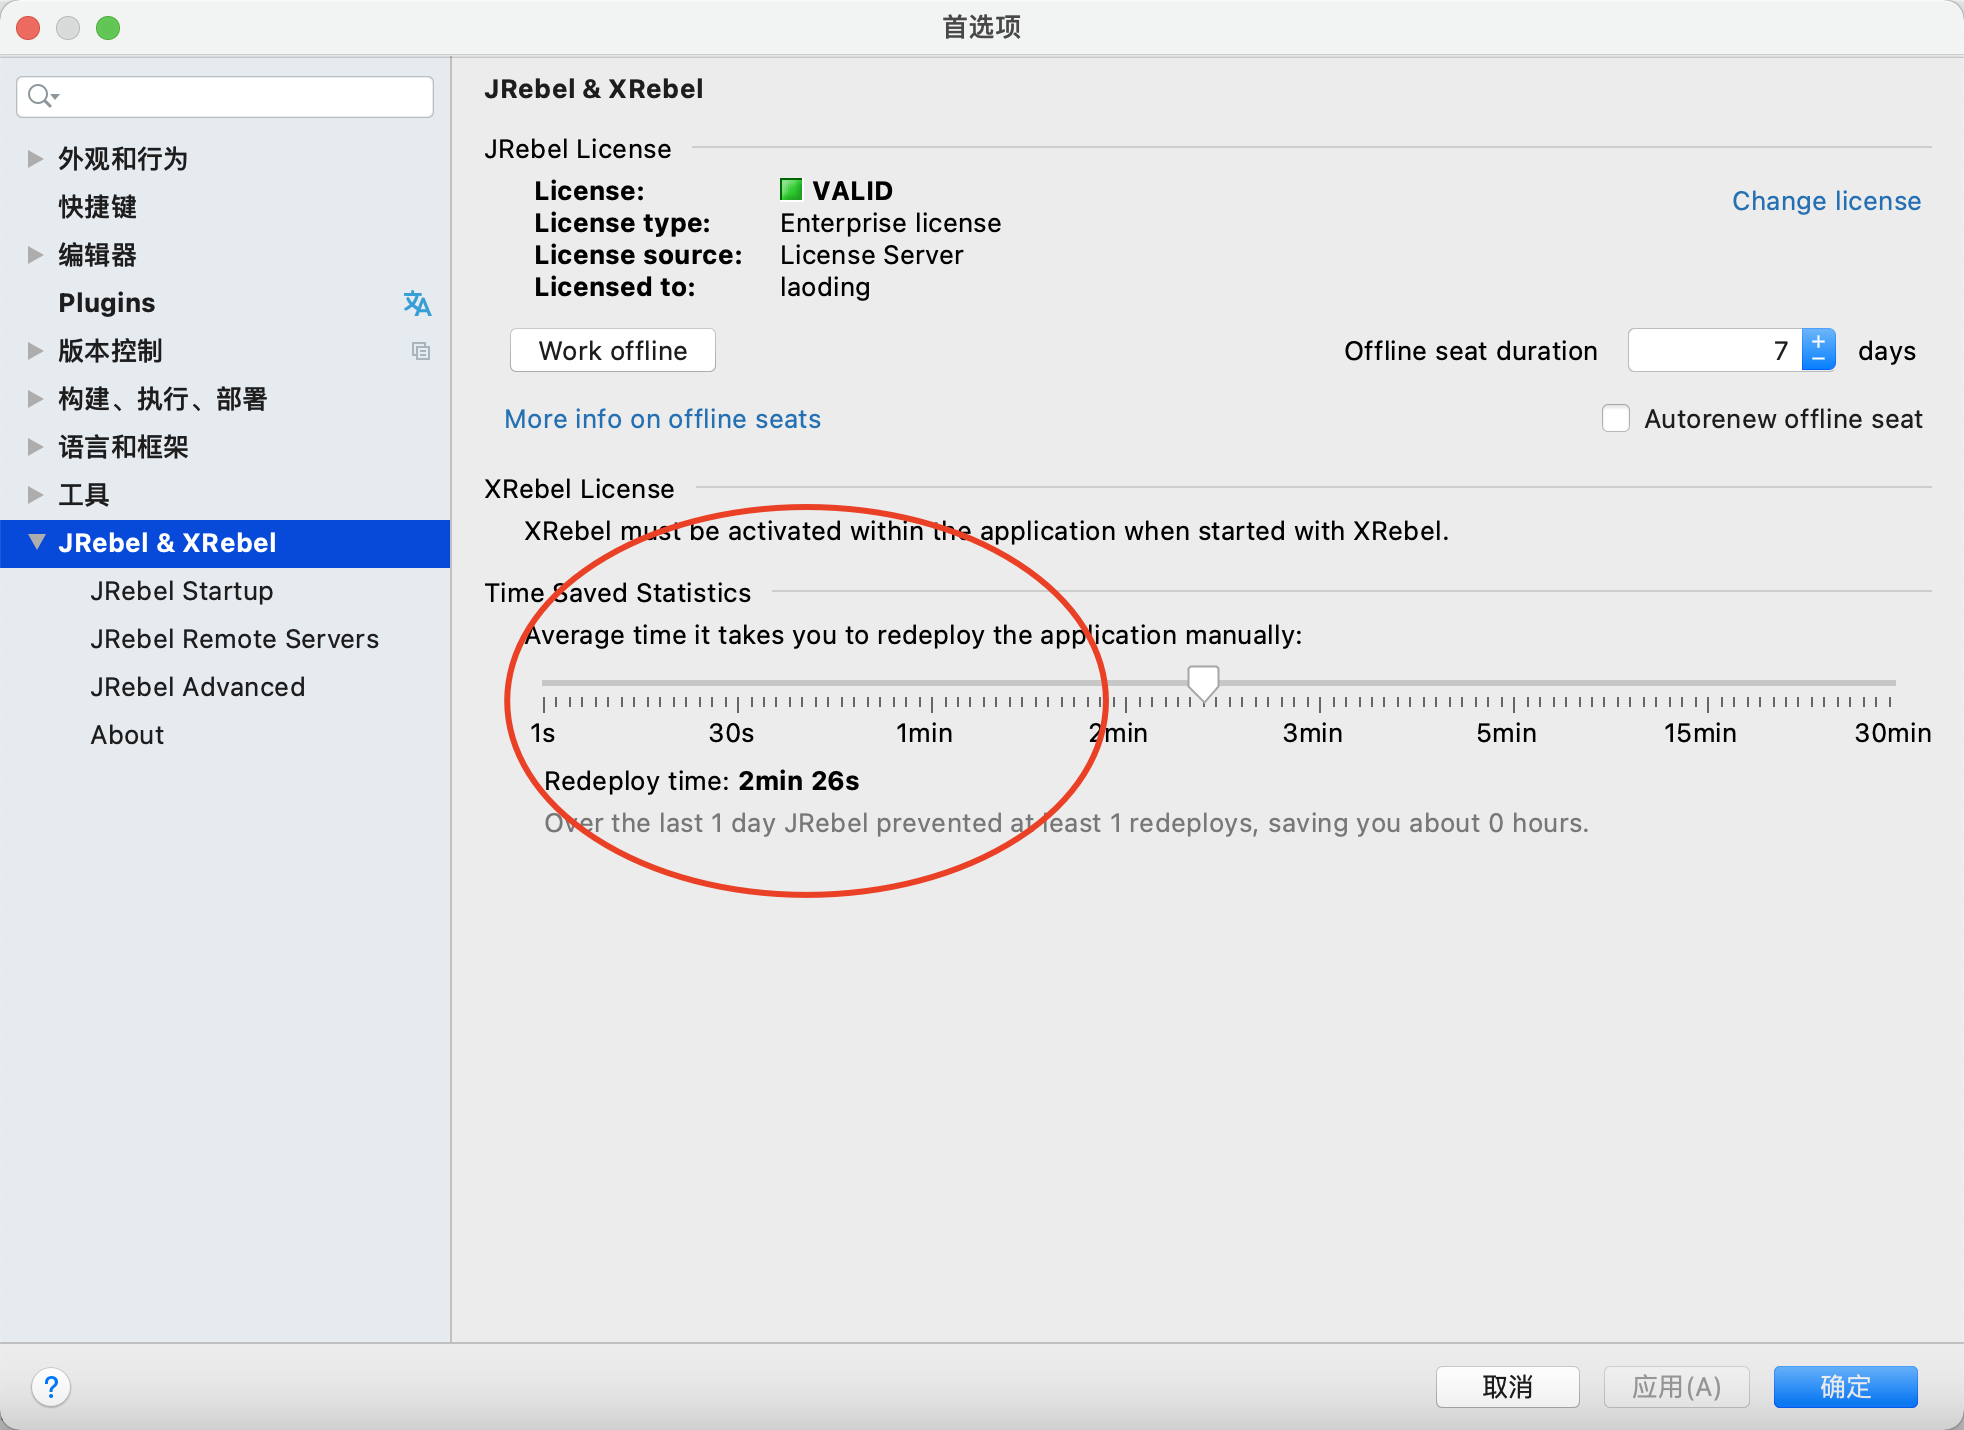Click the Change license button
This screenshot has height=1430, width=1964.
coord(1824,200)
